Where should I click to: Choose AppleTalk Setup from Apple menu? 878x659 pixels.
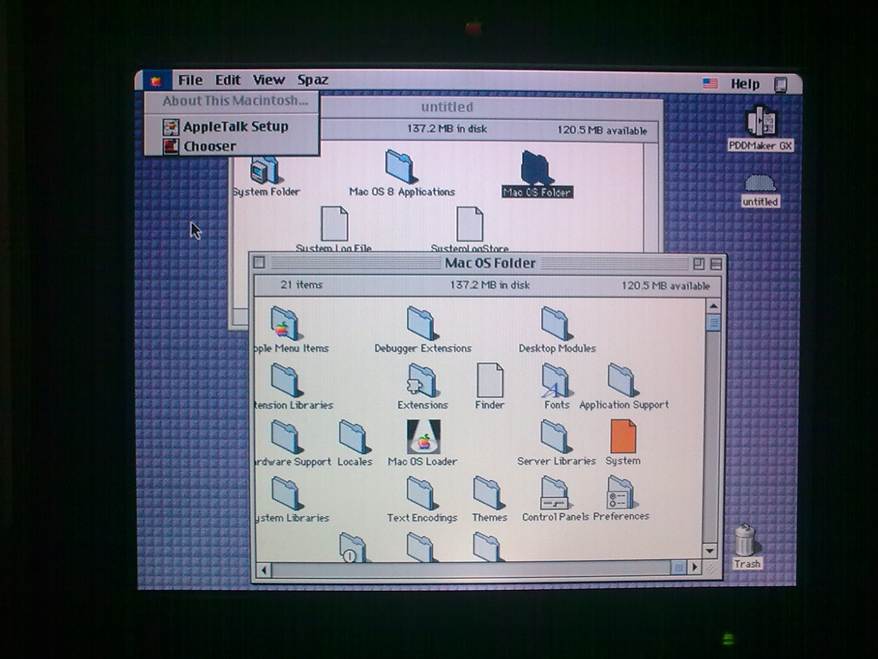click(x=232, y=127)
